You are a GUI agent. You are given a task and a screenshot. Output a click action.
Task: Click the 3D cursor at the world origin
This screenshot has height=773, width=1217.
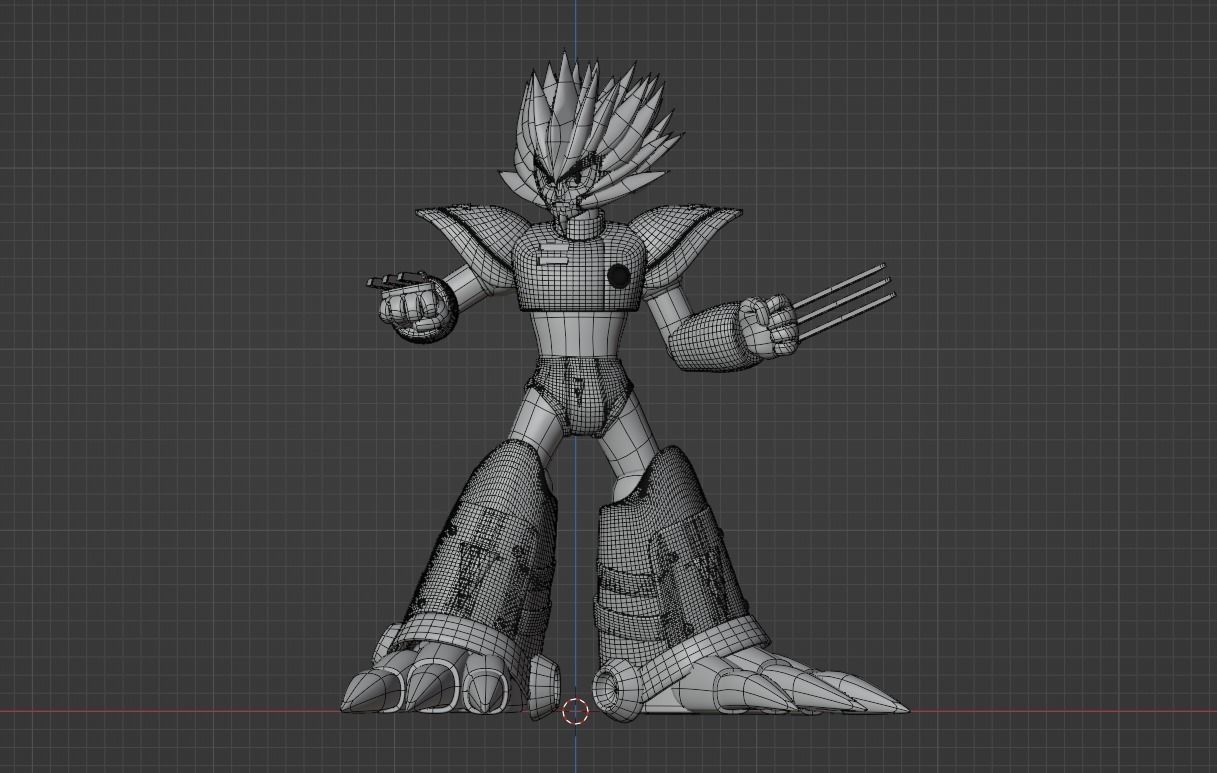[x=575, y=712]
